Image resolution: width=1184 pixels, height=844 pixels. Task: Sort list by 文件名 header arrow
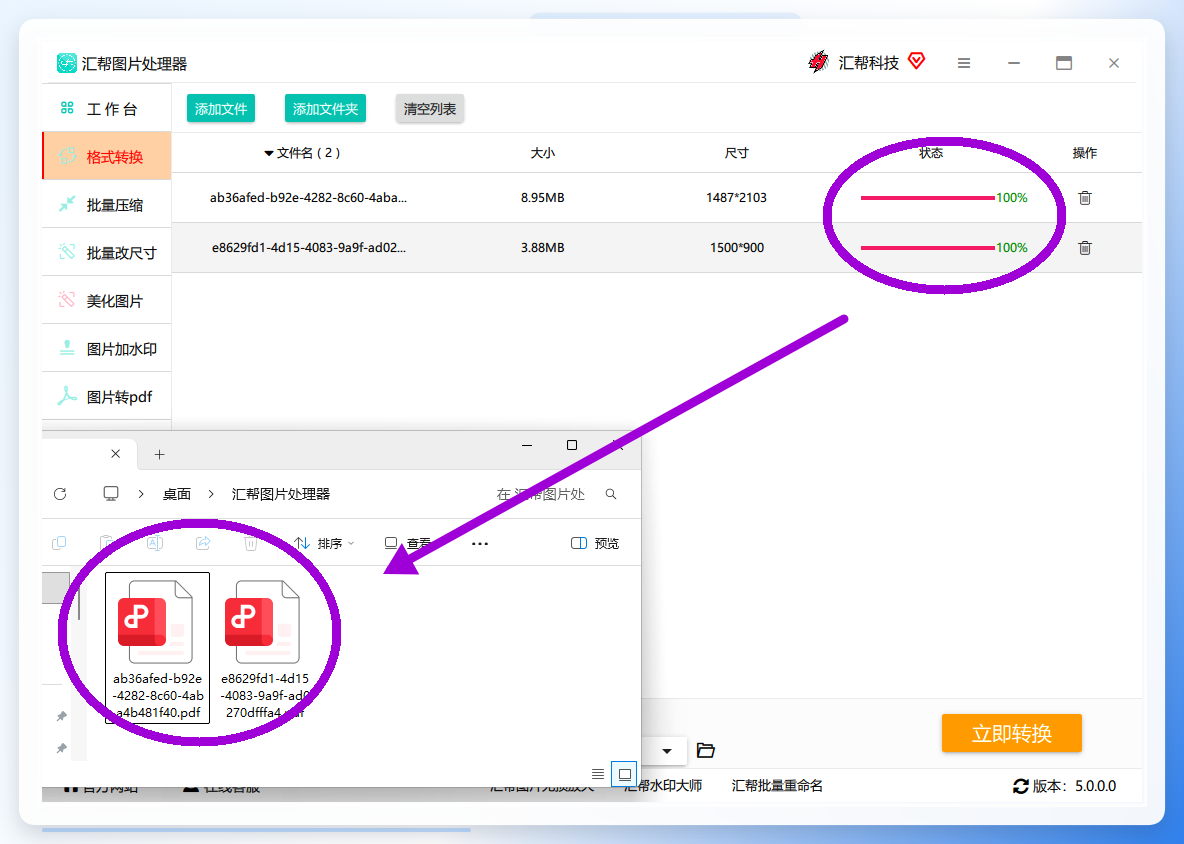click(268, 153)
